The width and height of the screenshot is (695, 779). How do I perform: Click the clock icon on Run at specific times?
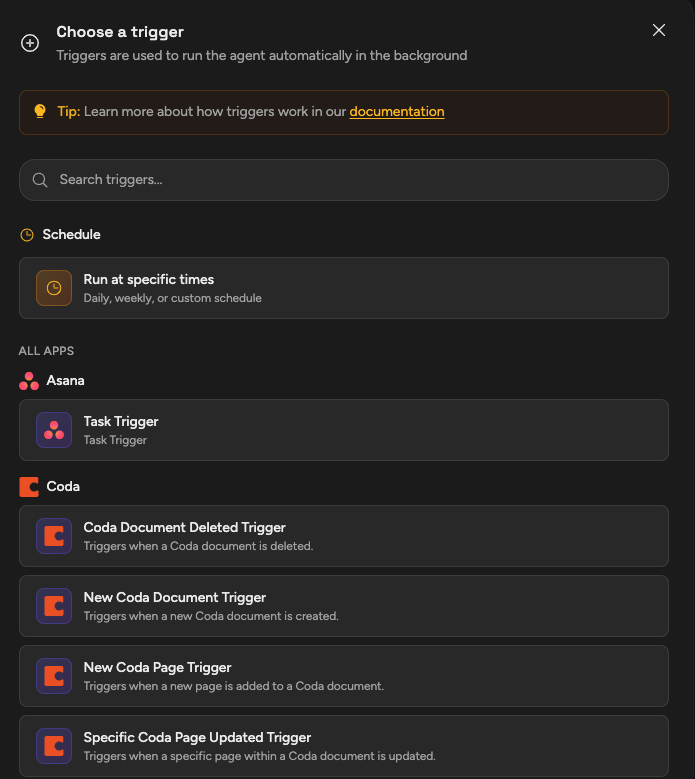[54, 288]
